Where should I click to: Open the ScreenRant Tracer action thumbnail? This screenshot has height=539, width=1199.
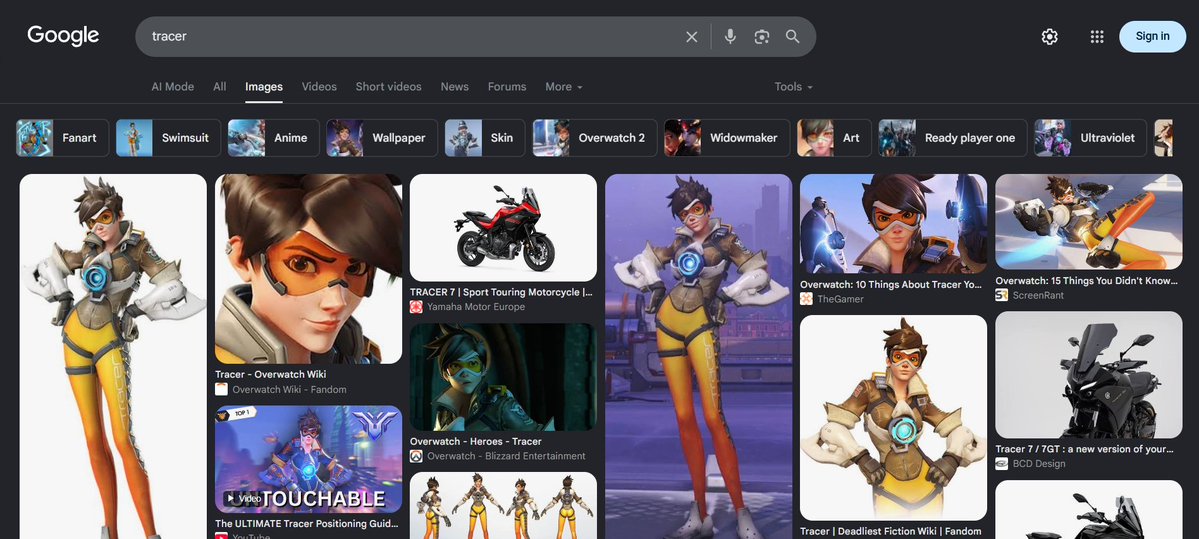click(x=1088, y=222)
